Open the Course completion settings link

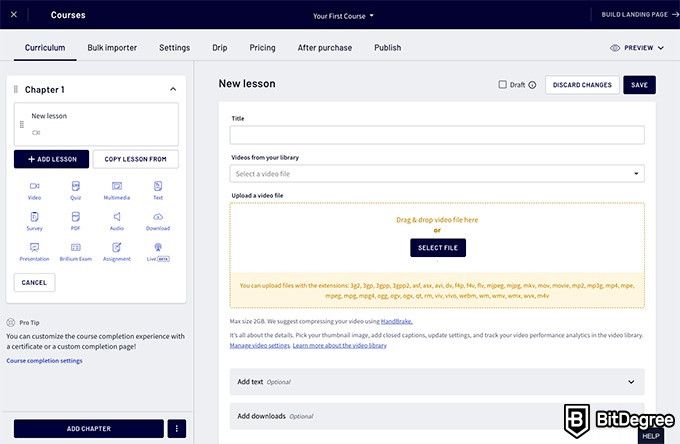point(44,361)
